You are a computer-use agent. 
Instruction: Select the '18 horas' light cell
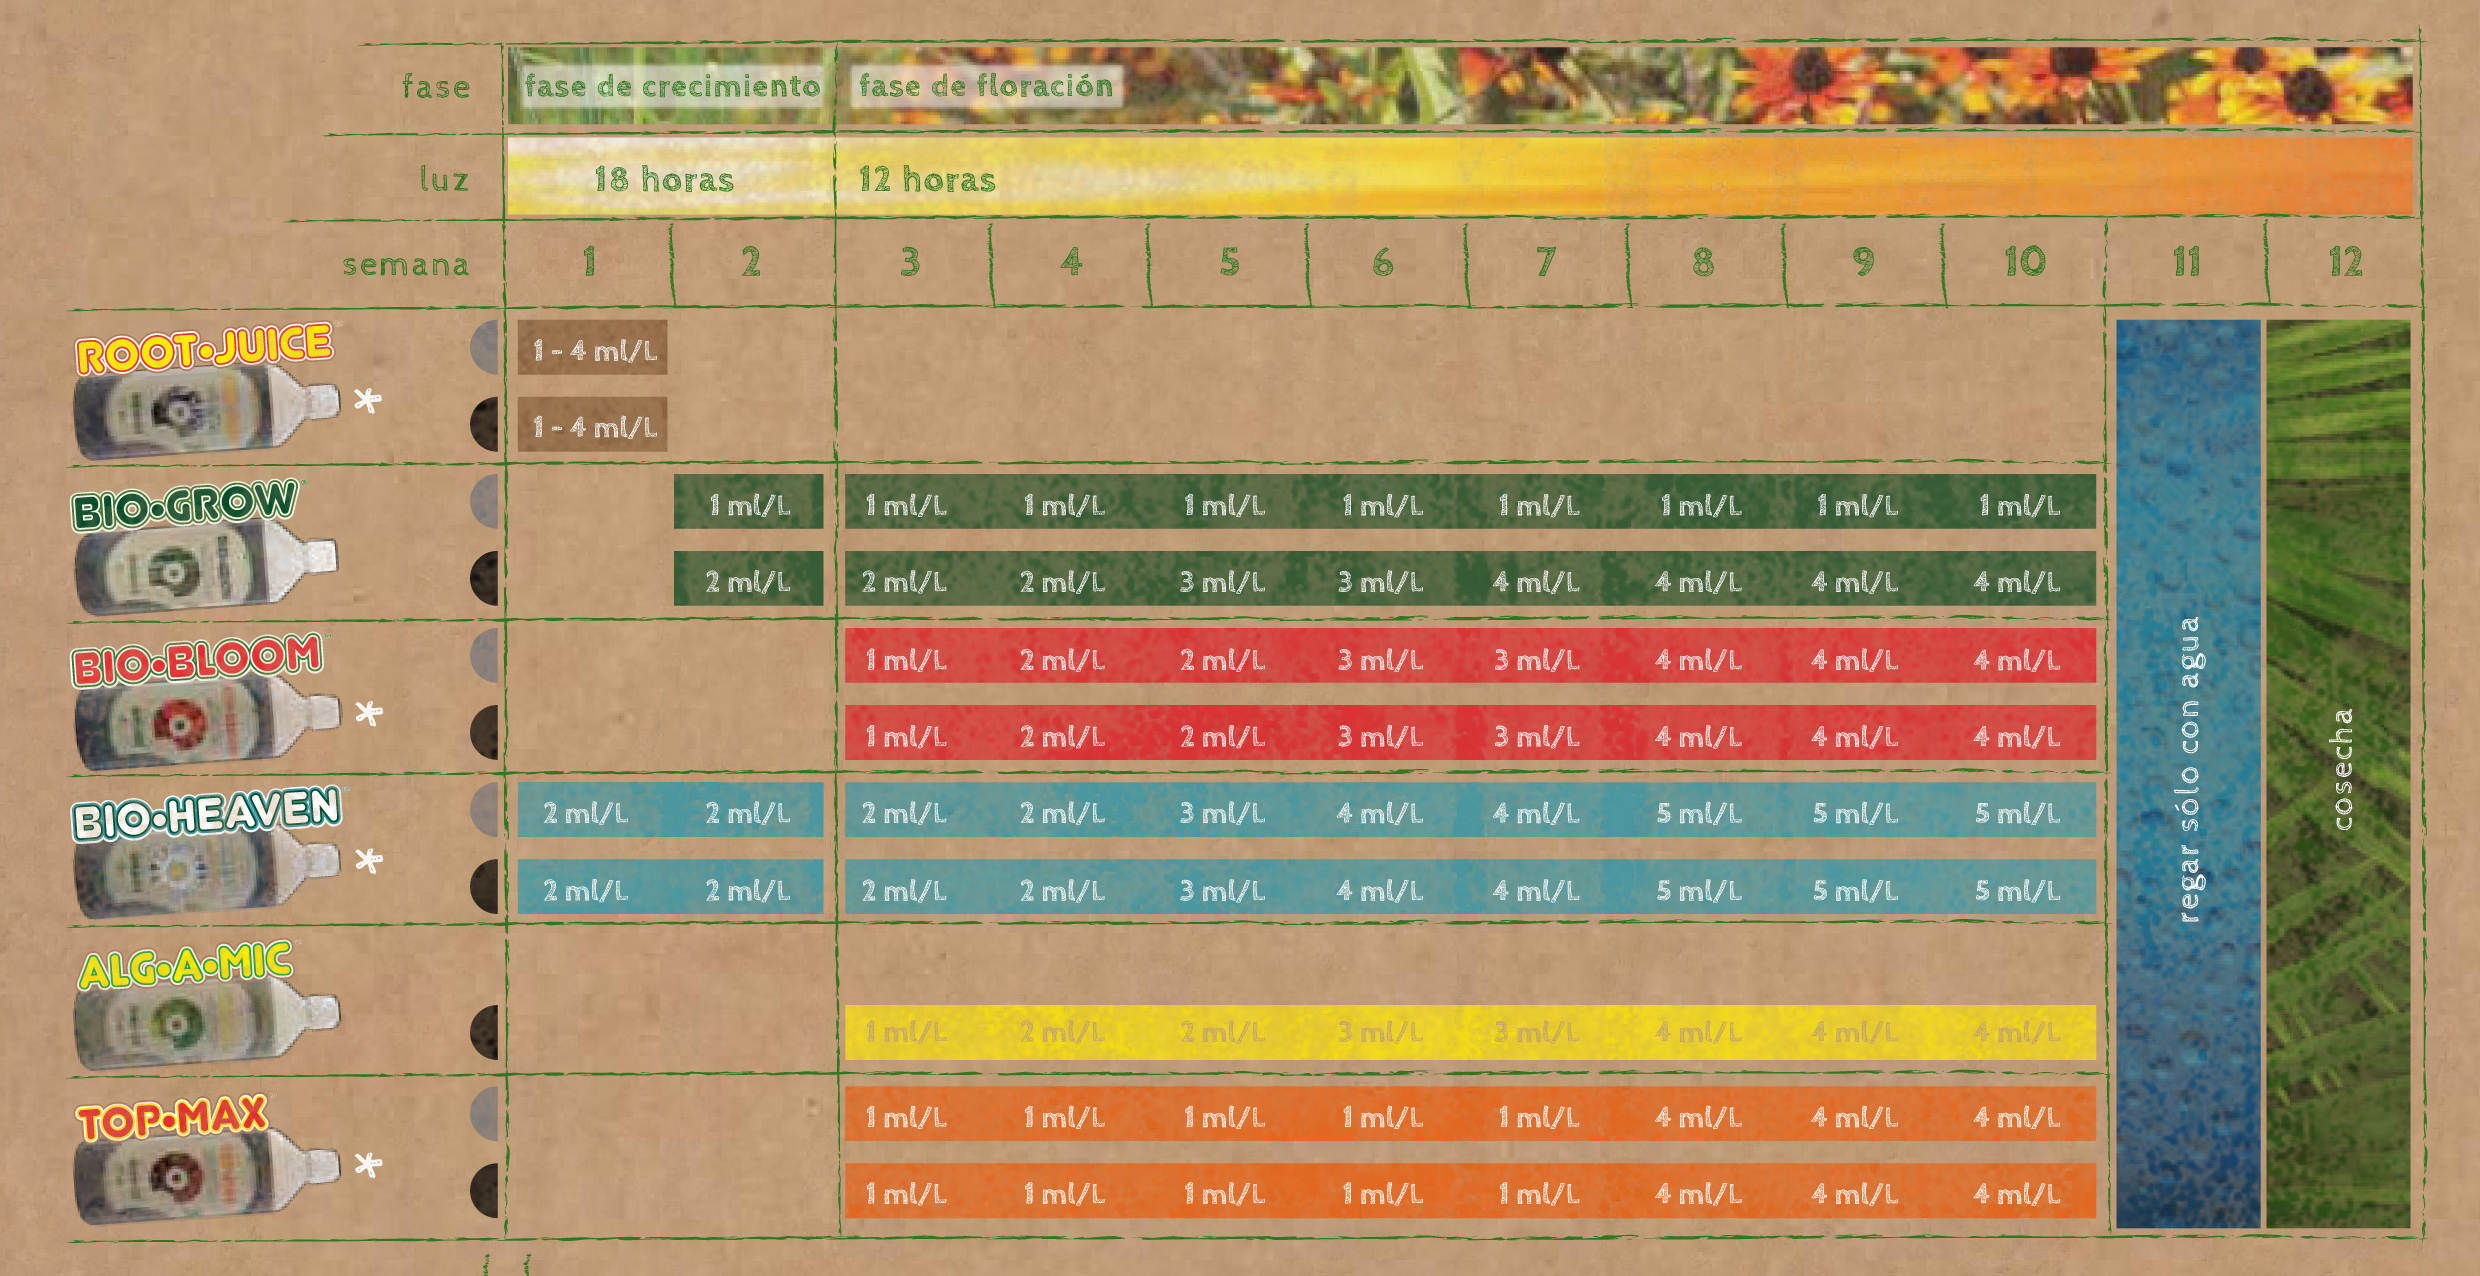665,179
